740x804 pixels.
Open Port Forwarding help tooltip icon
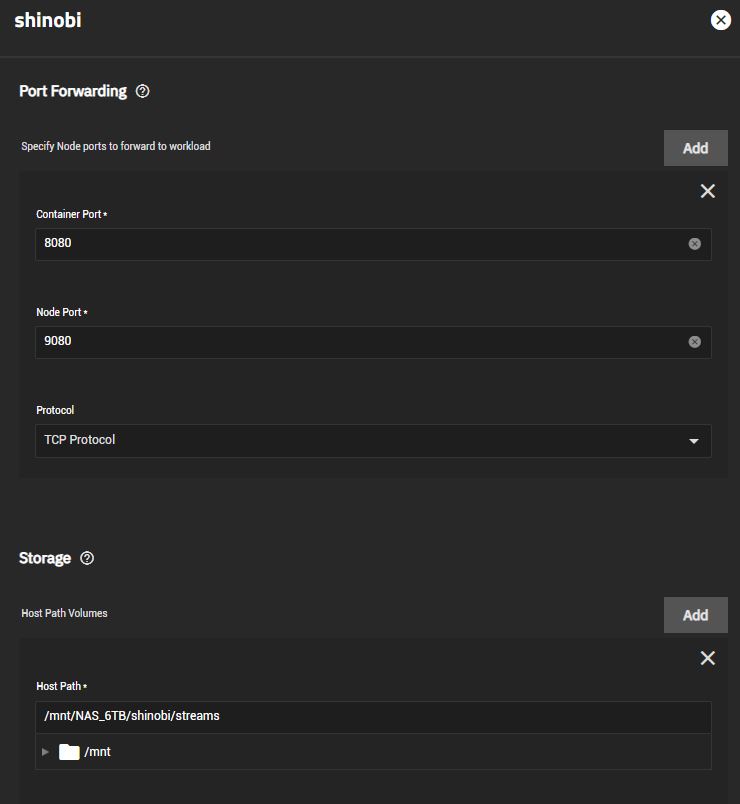coord(143,91)
